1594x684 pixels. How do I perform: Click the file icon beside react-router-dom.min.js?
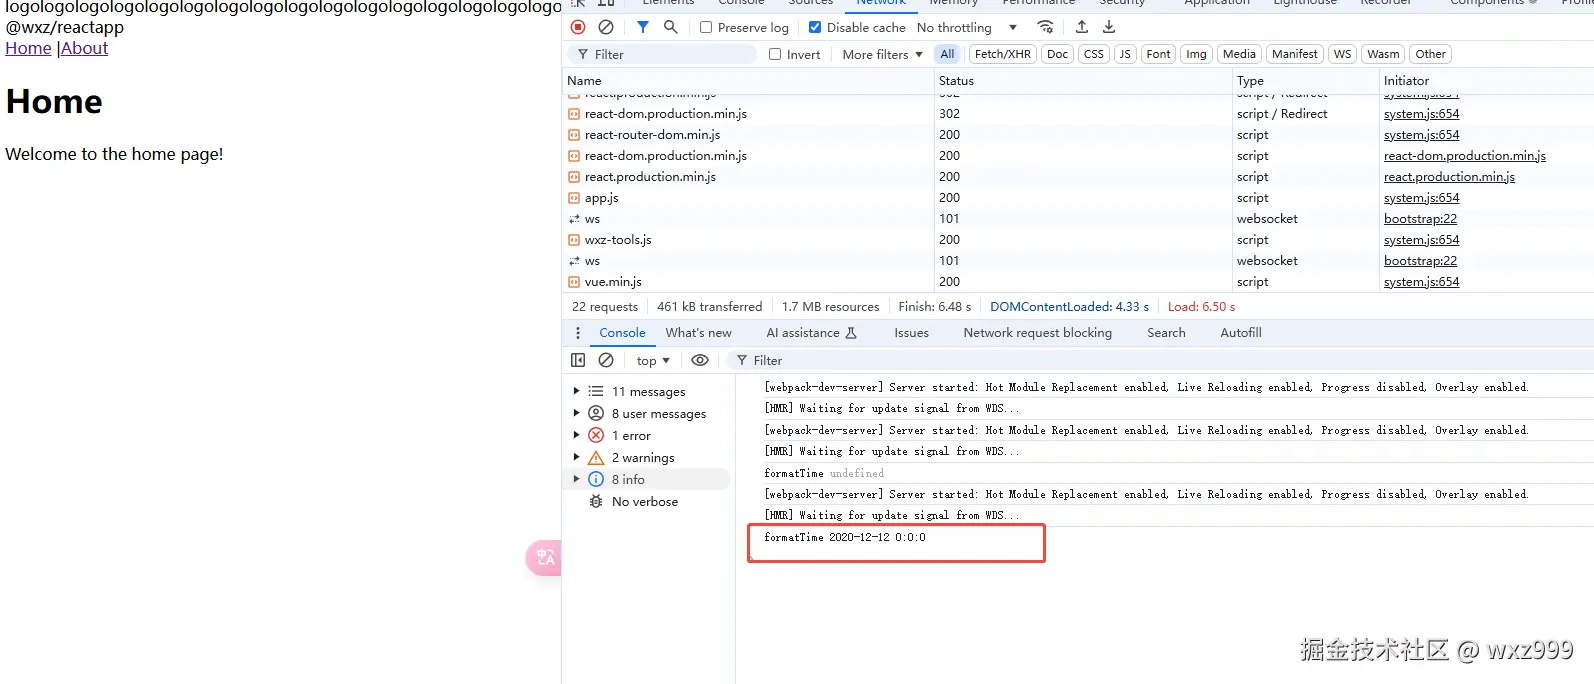574,135
